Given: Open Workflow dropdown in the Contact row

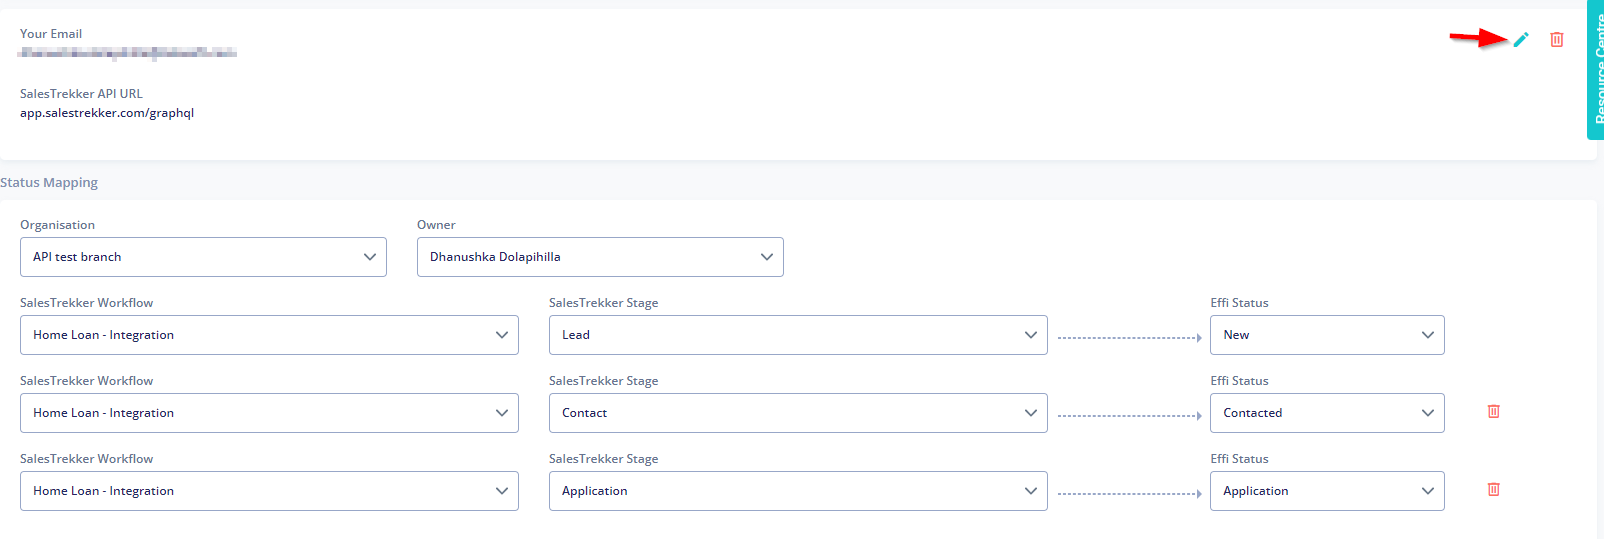Looking at the screenshot, I should coord(269,413).
